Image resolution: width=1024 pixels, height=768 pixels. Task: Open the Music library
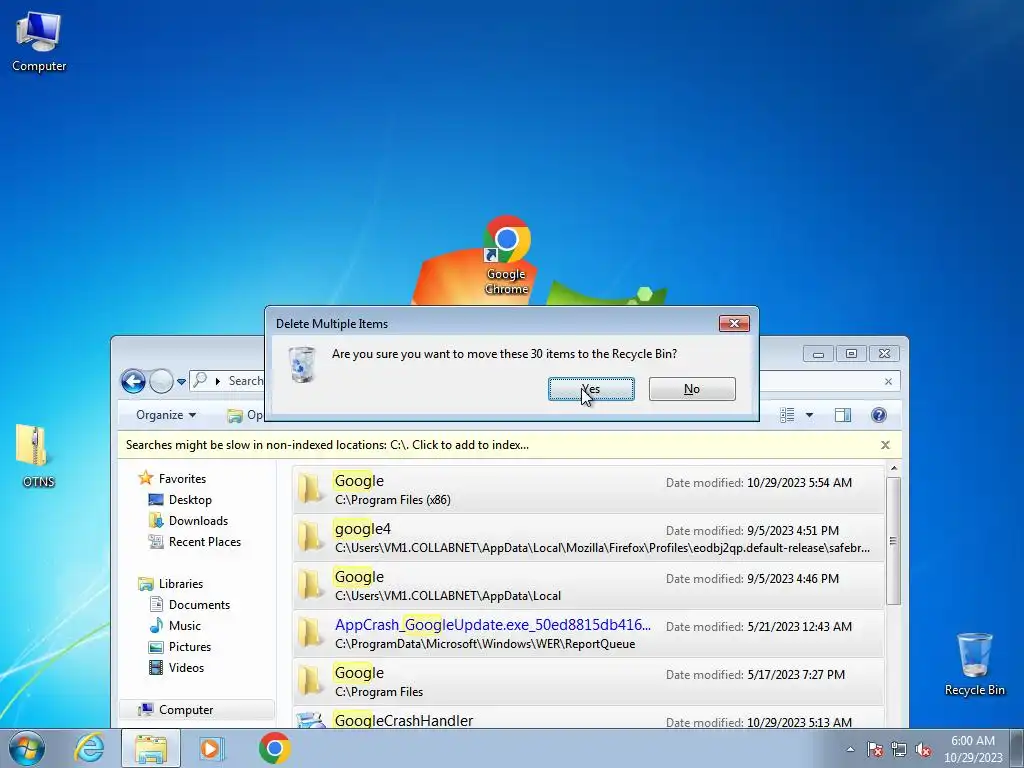click(x=184, y=626)
